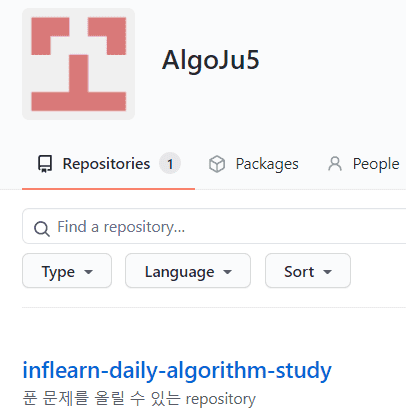Expand the Type filter dropdown
The width and height of the screenshot is (406, 416).
click(67, 271)
